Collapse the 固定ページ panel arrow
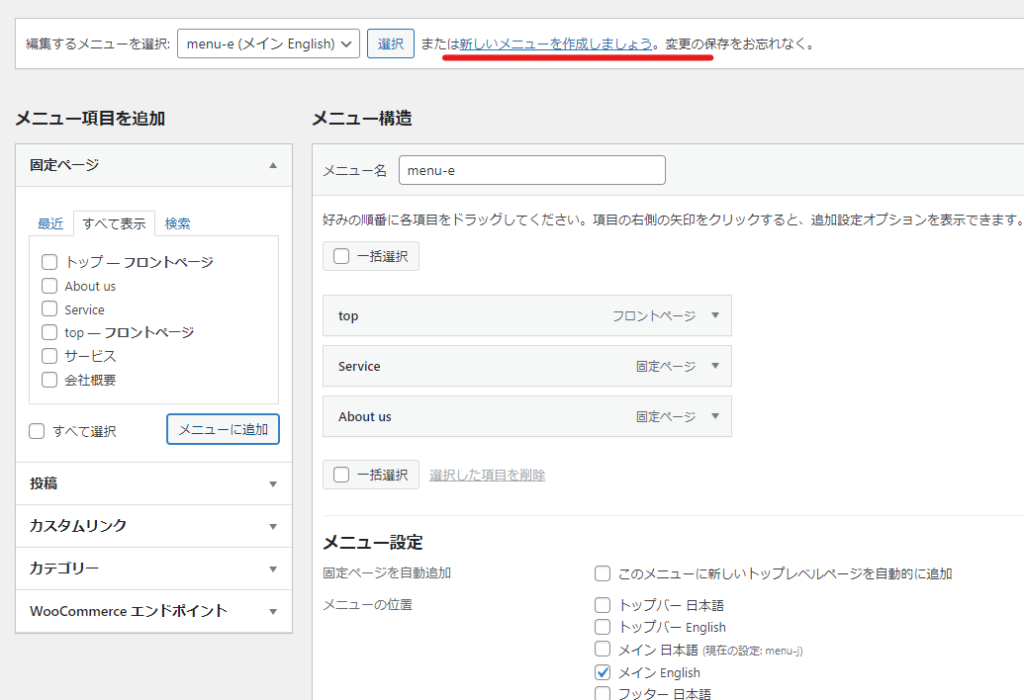 tap(273, 166)
